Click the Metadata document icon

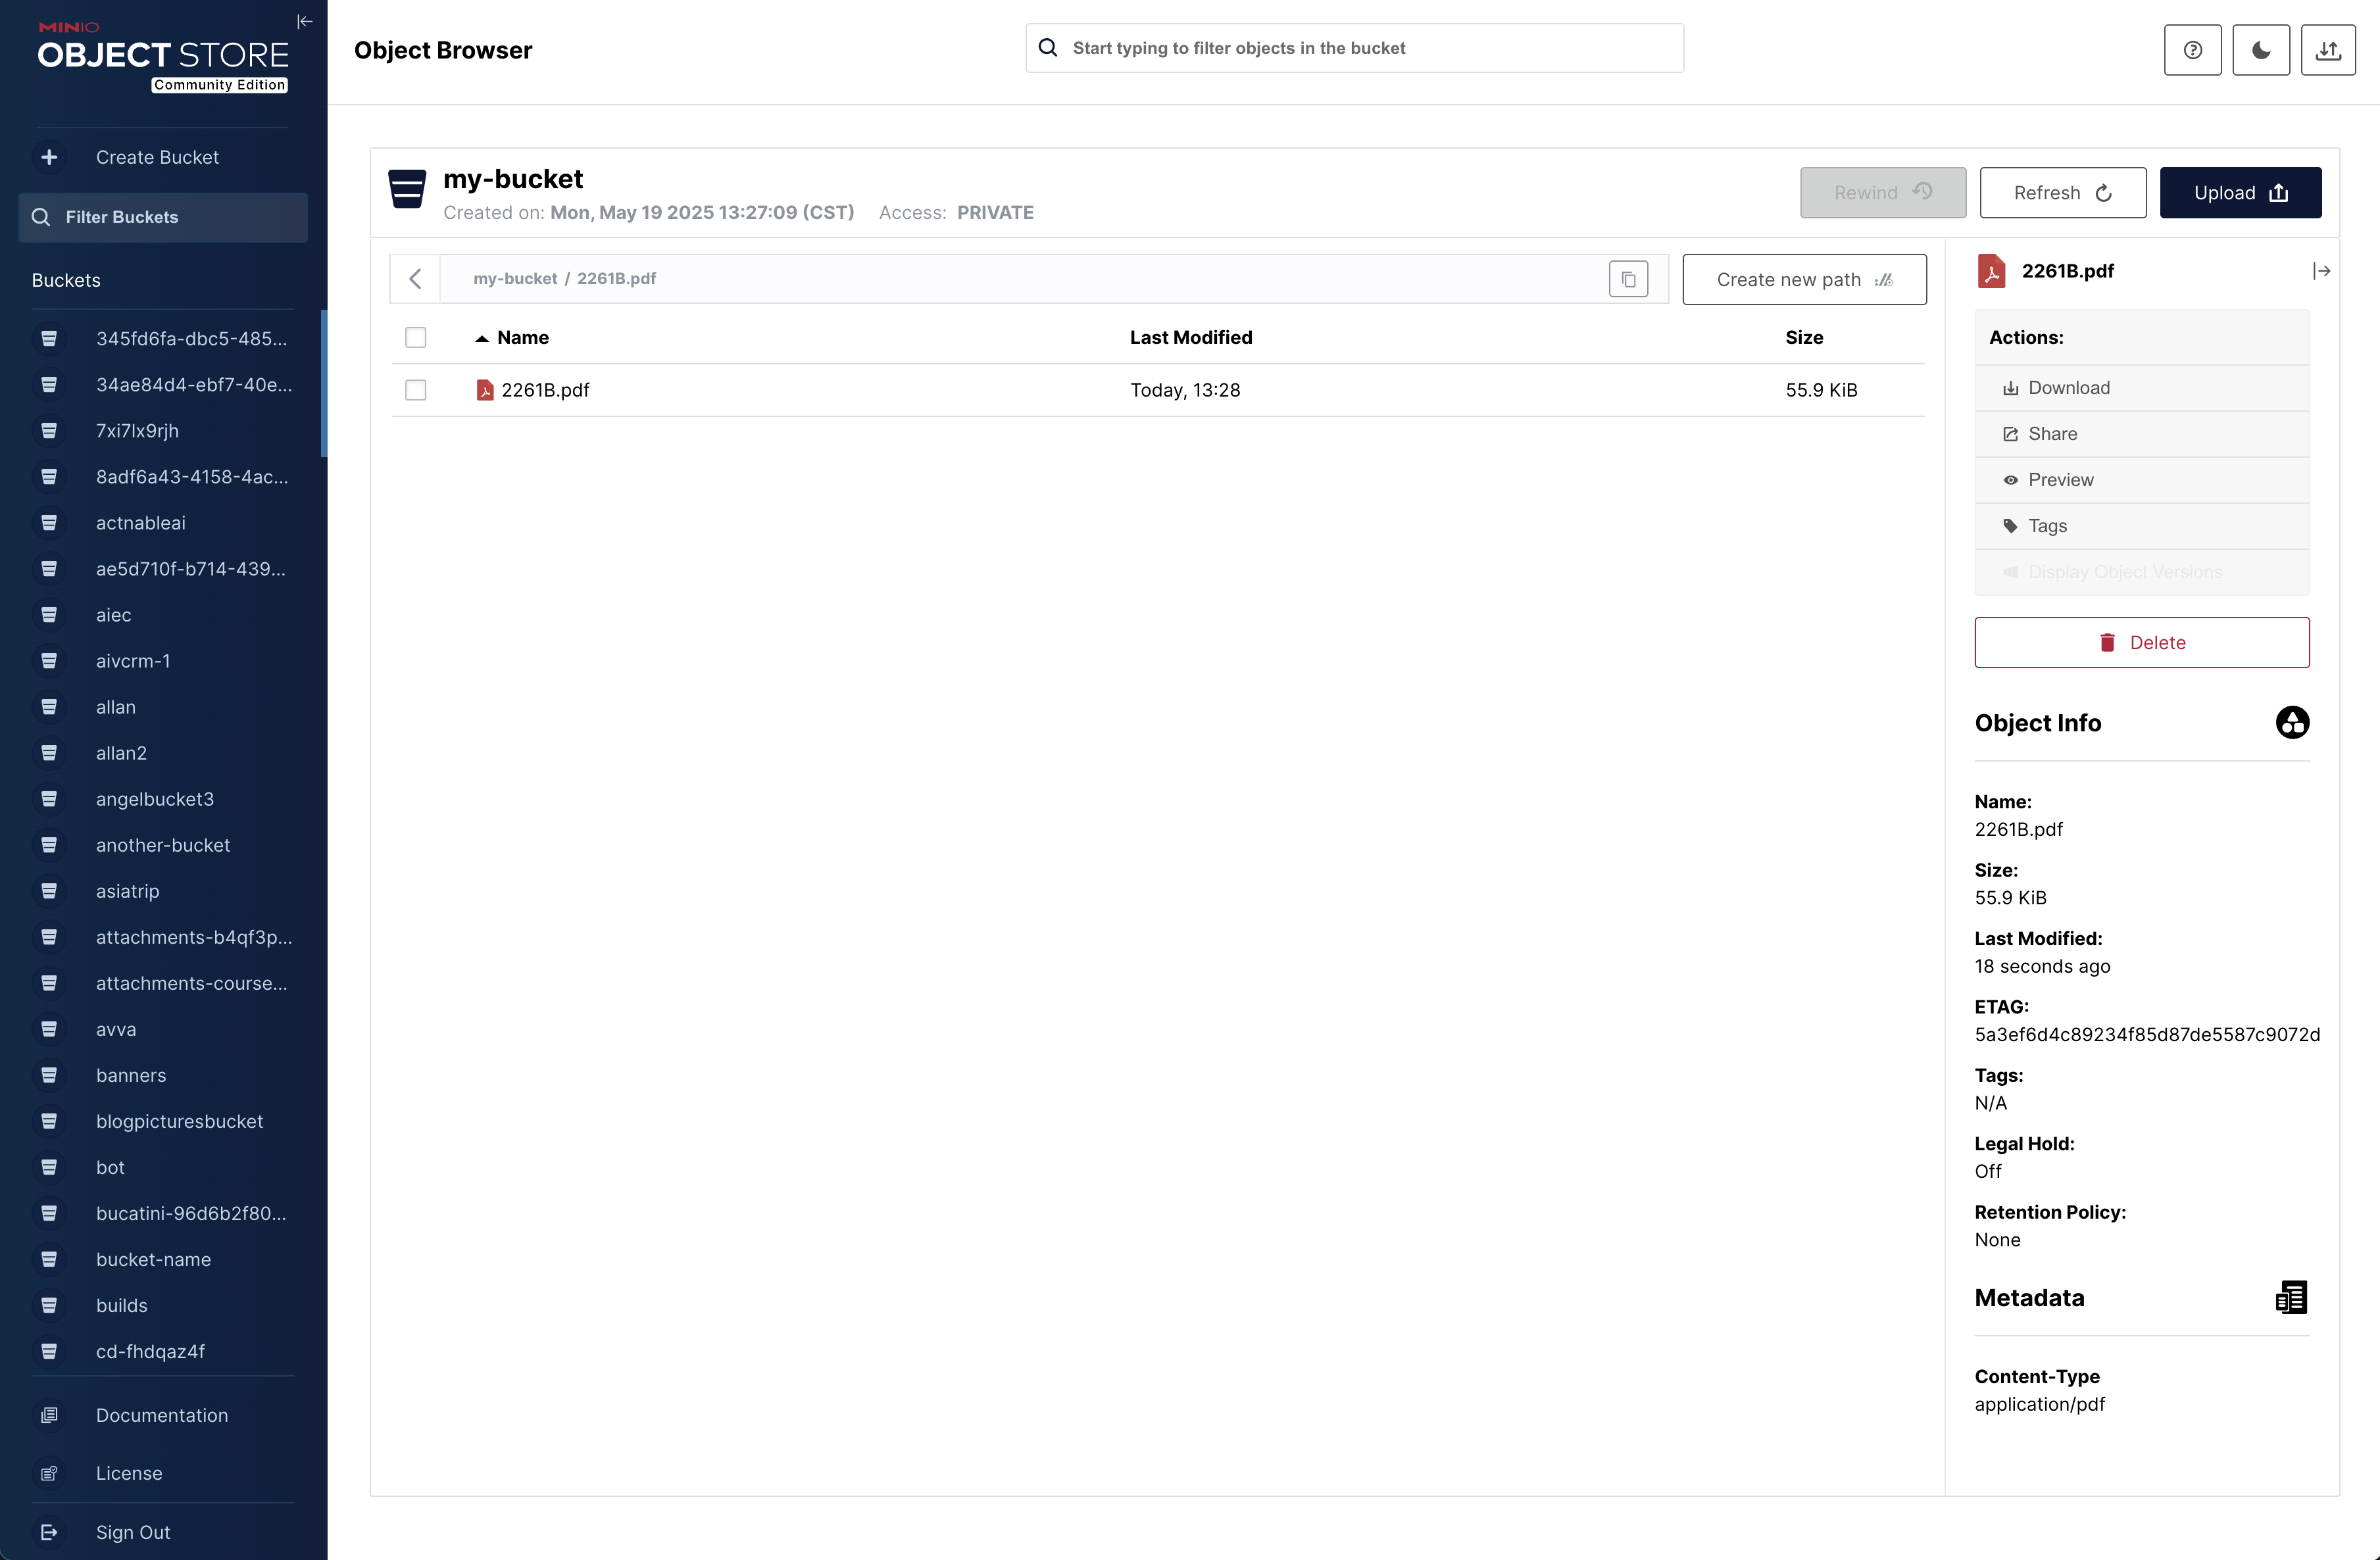(x=2291, y=1297)
